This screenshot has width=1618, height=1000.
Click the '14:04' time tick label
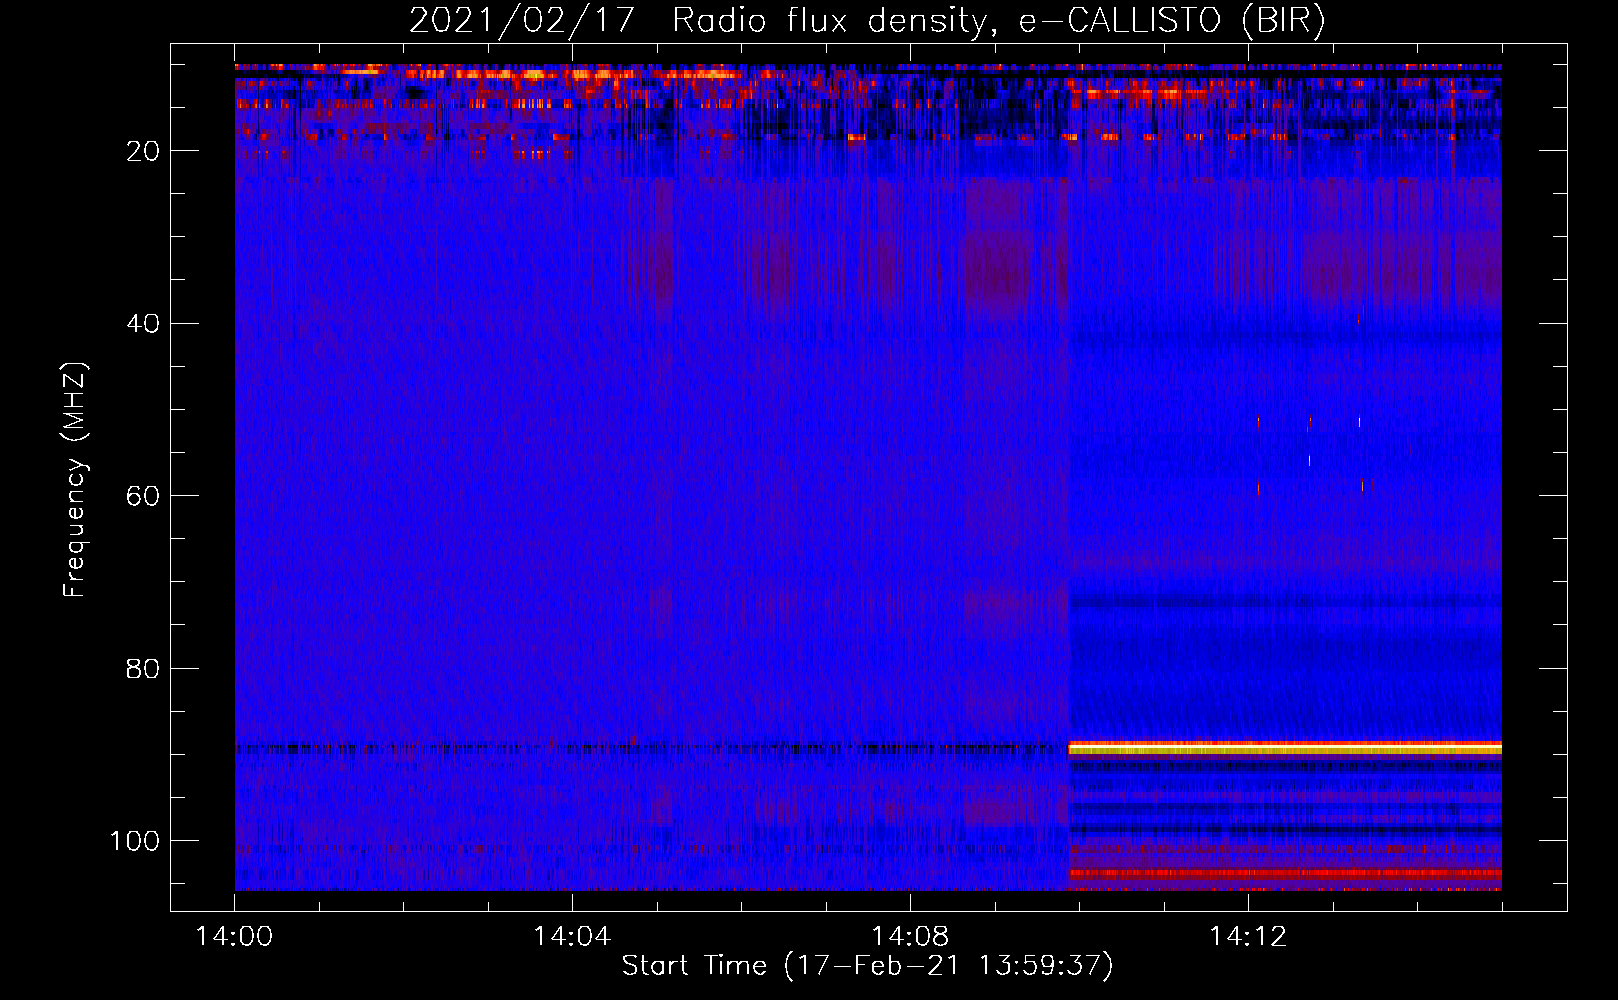[572, 937]
